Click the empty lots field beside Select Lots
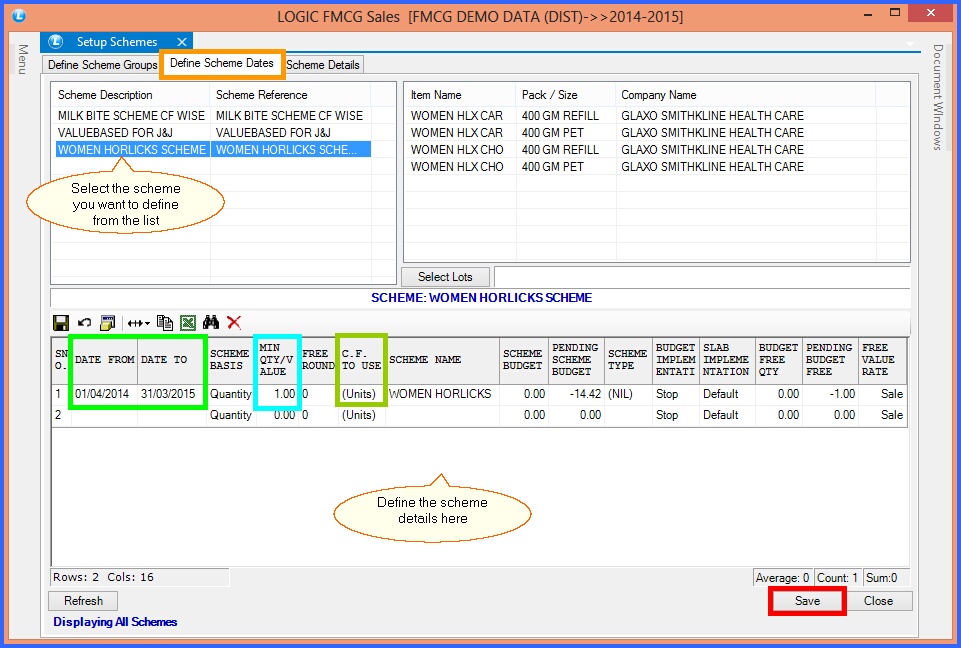Viewport: 961px width, 648px height. (x=702, y=276)
